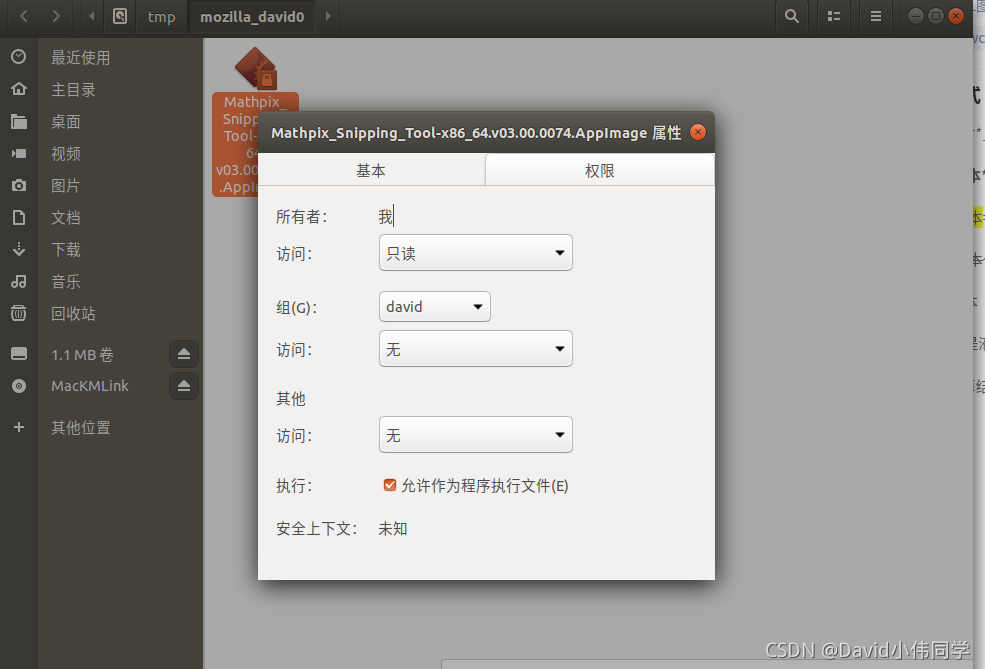Select the 1.1 MB 卷 volume
Screen dimensions: 985x669
(x=83, y=354)
